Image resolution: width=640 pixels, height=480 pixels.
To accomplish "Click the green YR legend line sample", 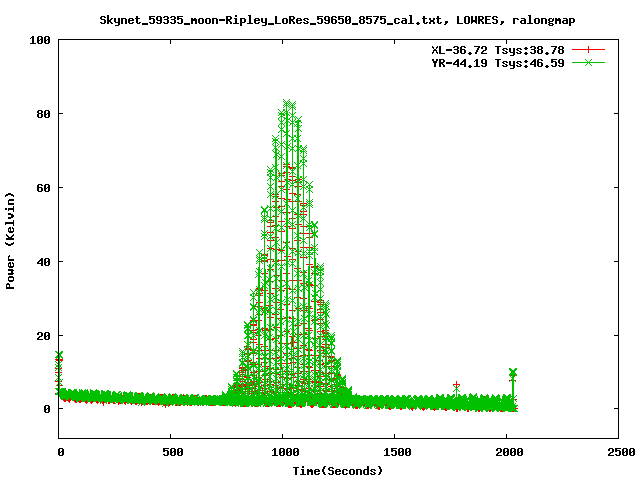I will coord(588,62).
